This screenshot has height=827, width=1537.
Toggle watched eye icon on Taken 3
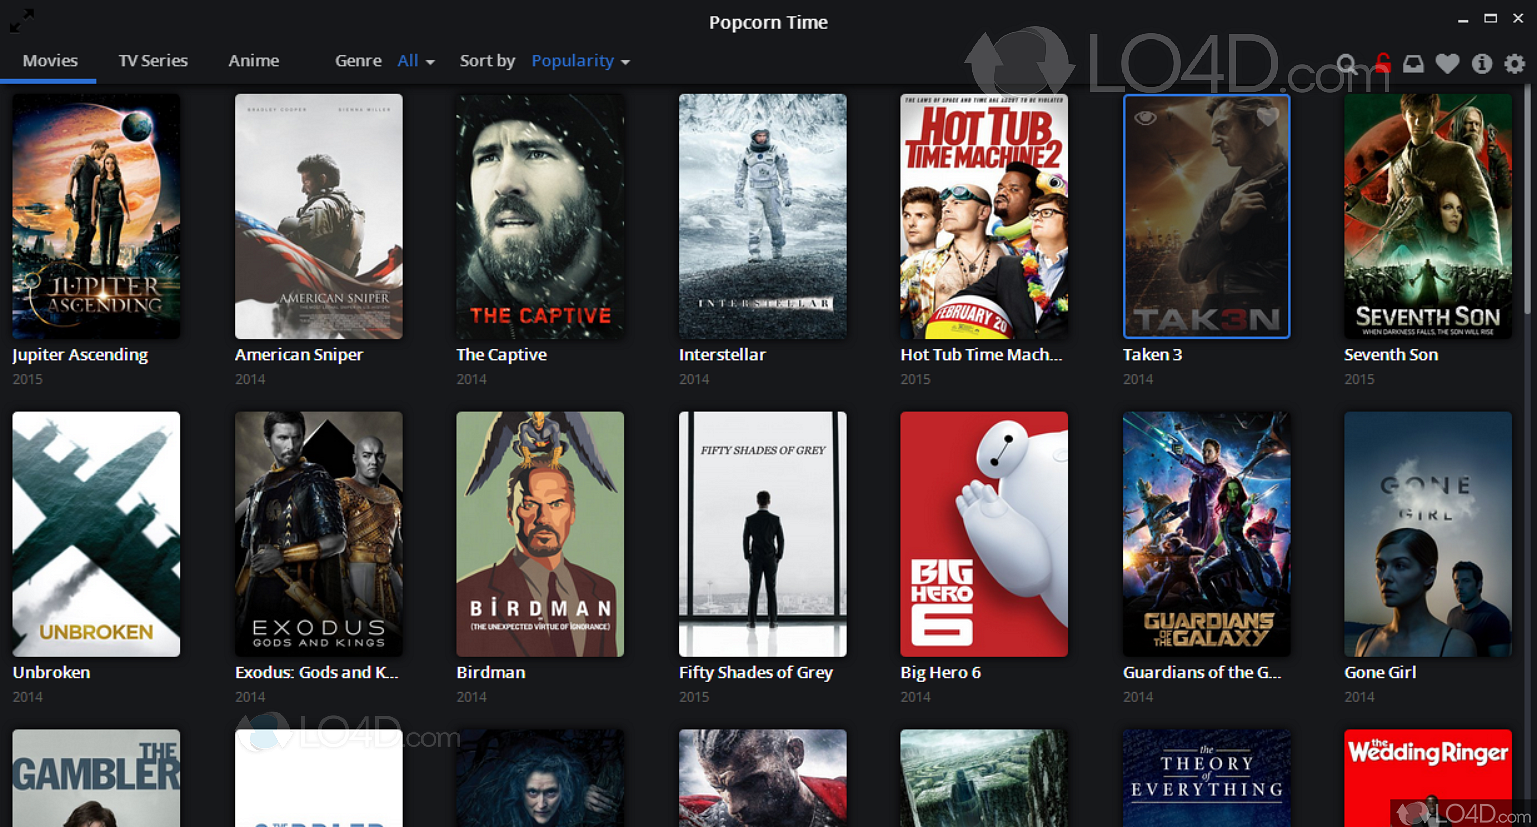(1146, 118)
